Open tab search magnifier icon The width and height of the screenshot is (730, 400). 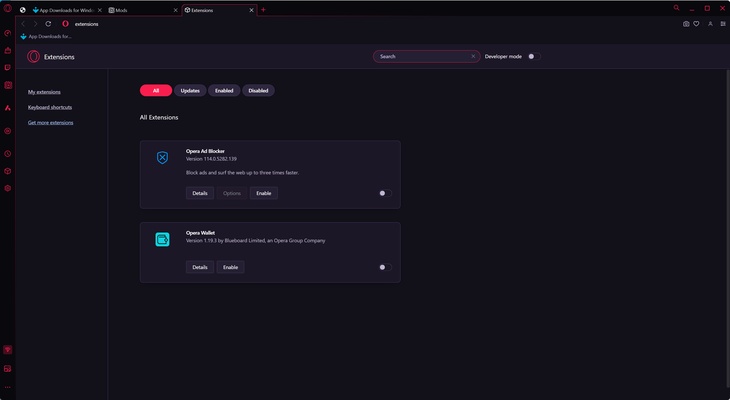click(676, 8)
